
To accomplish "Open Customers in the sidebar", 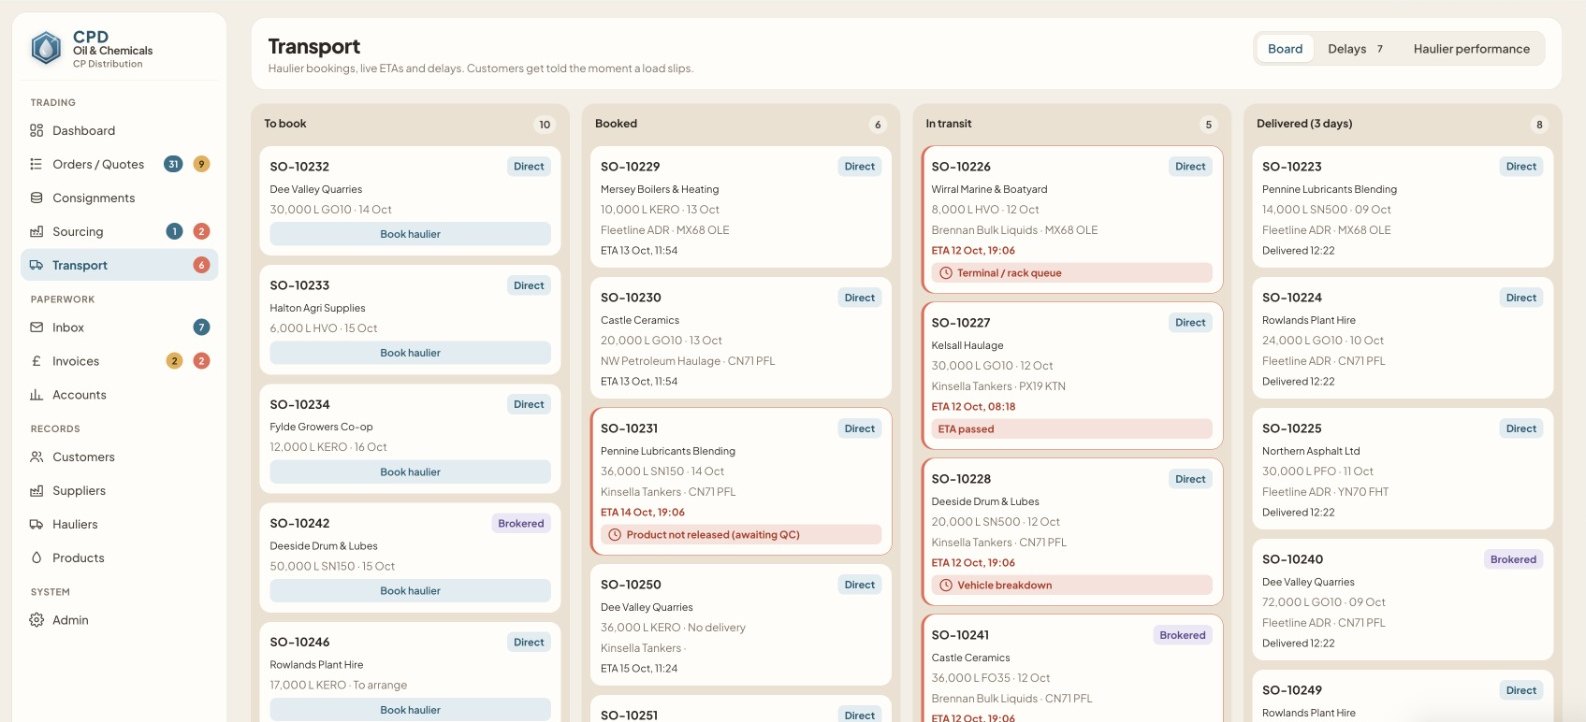I will pyautogui.click(x=119, y=457).
